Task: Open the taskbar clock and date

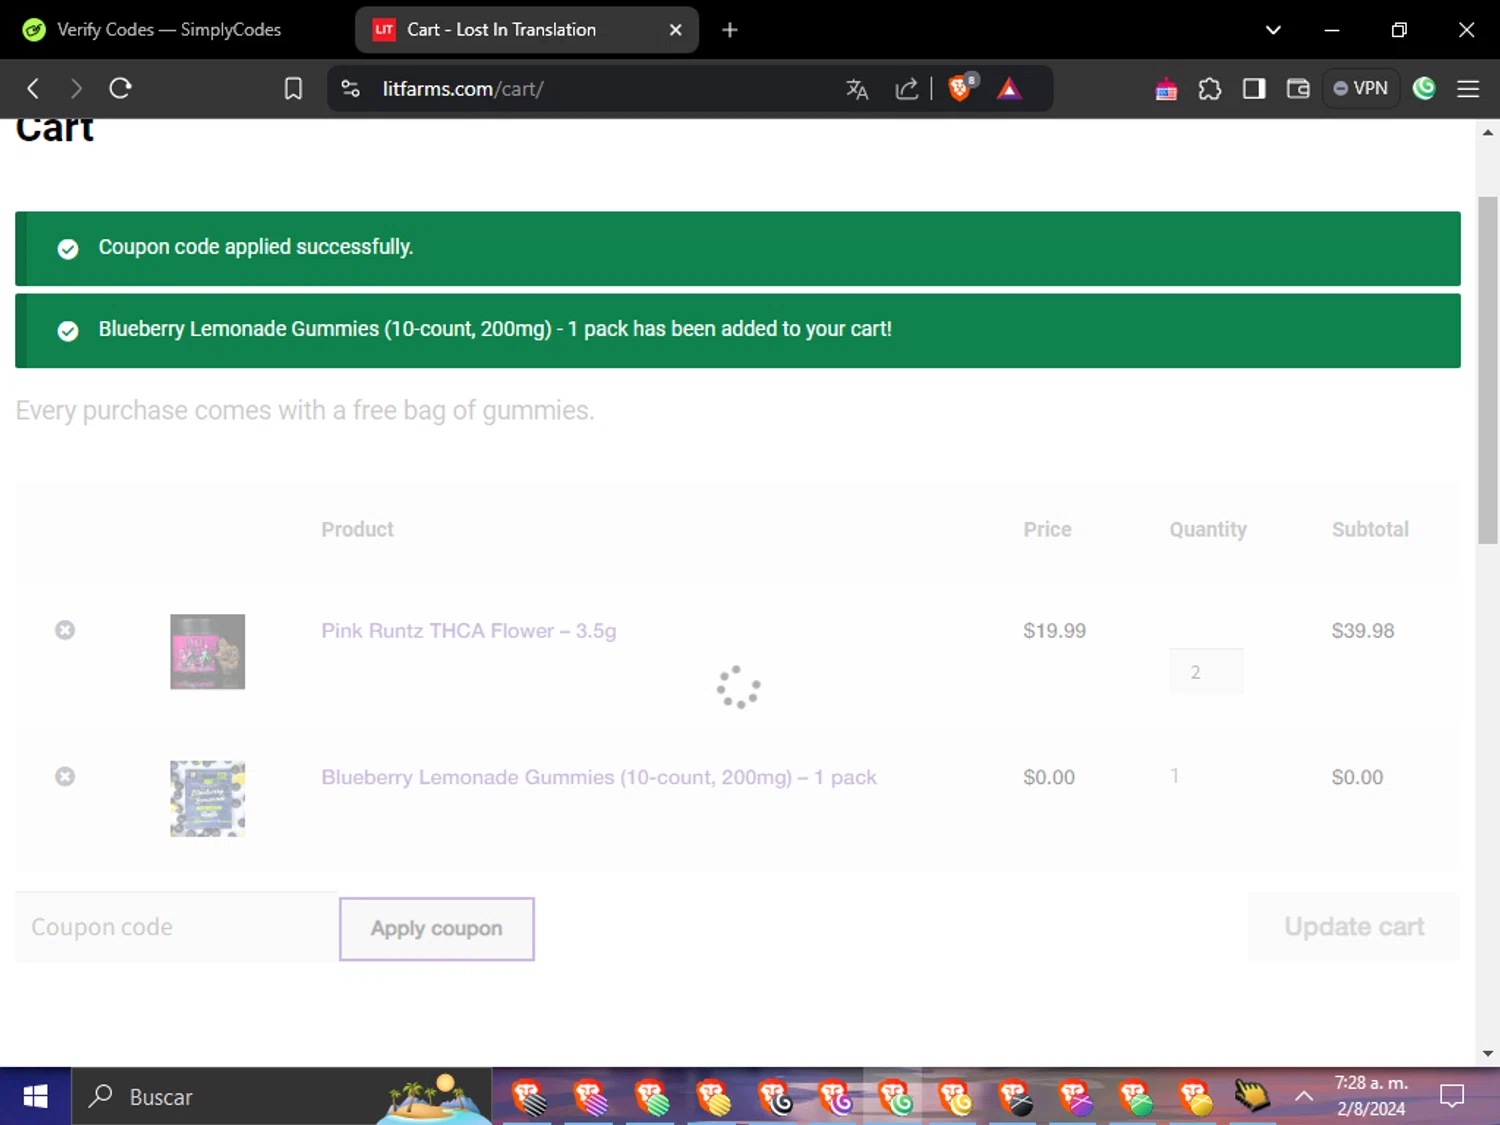Action: point(1371,1097)
